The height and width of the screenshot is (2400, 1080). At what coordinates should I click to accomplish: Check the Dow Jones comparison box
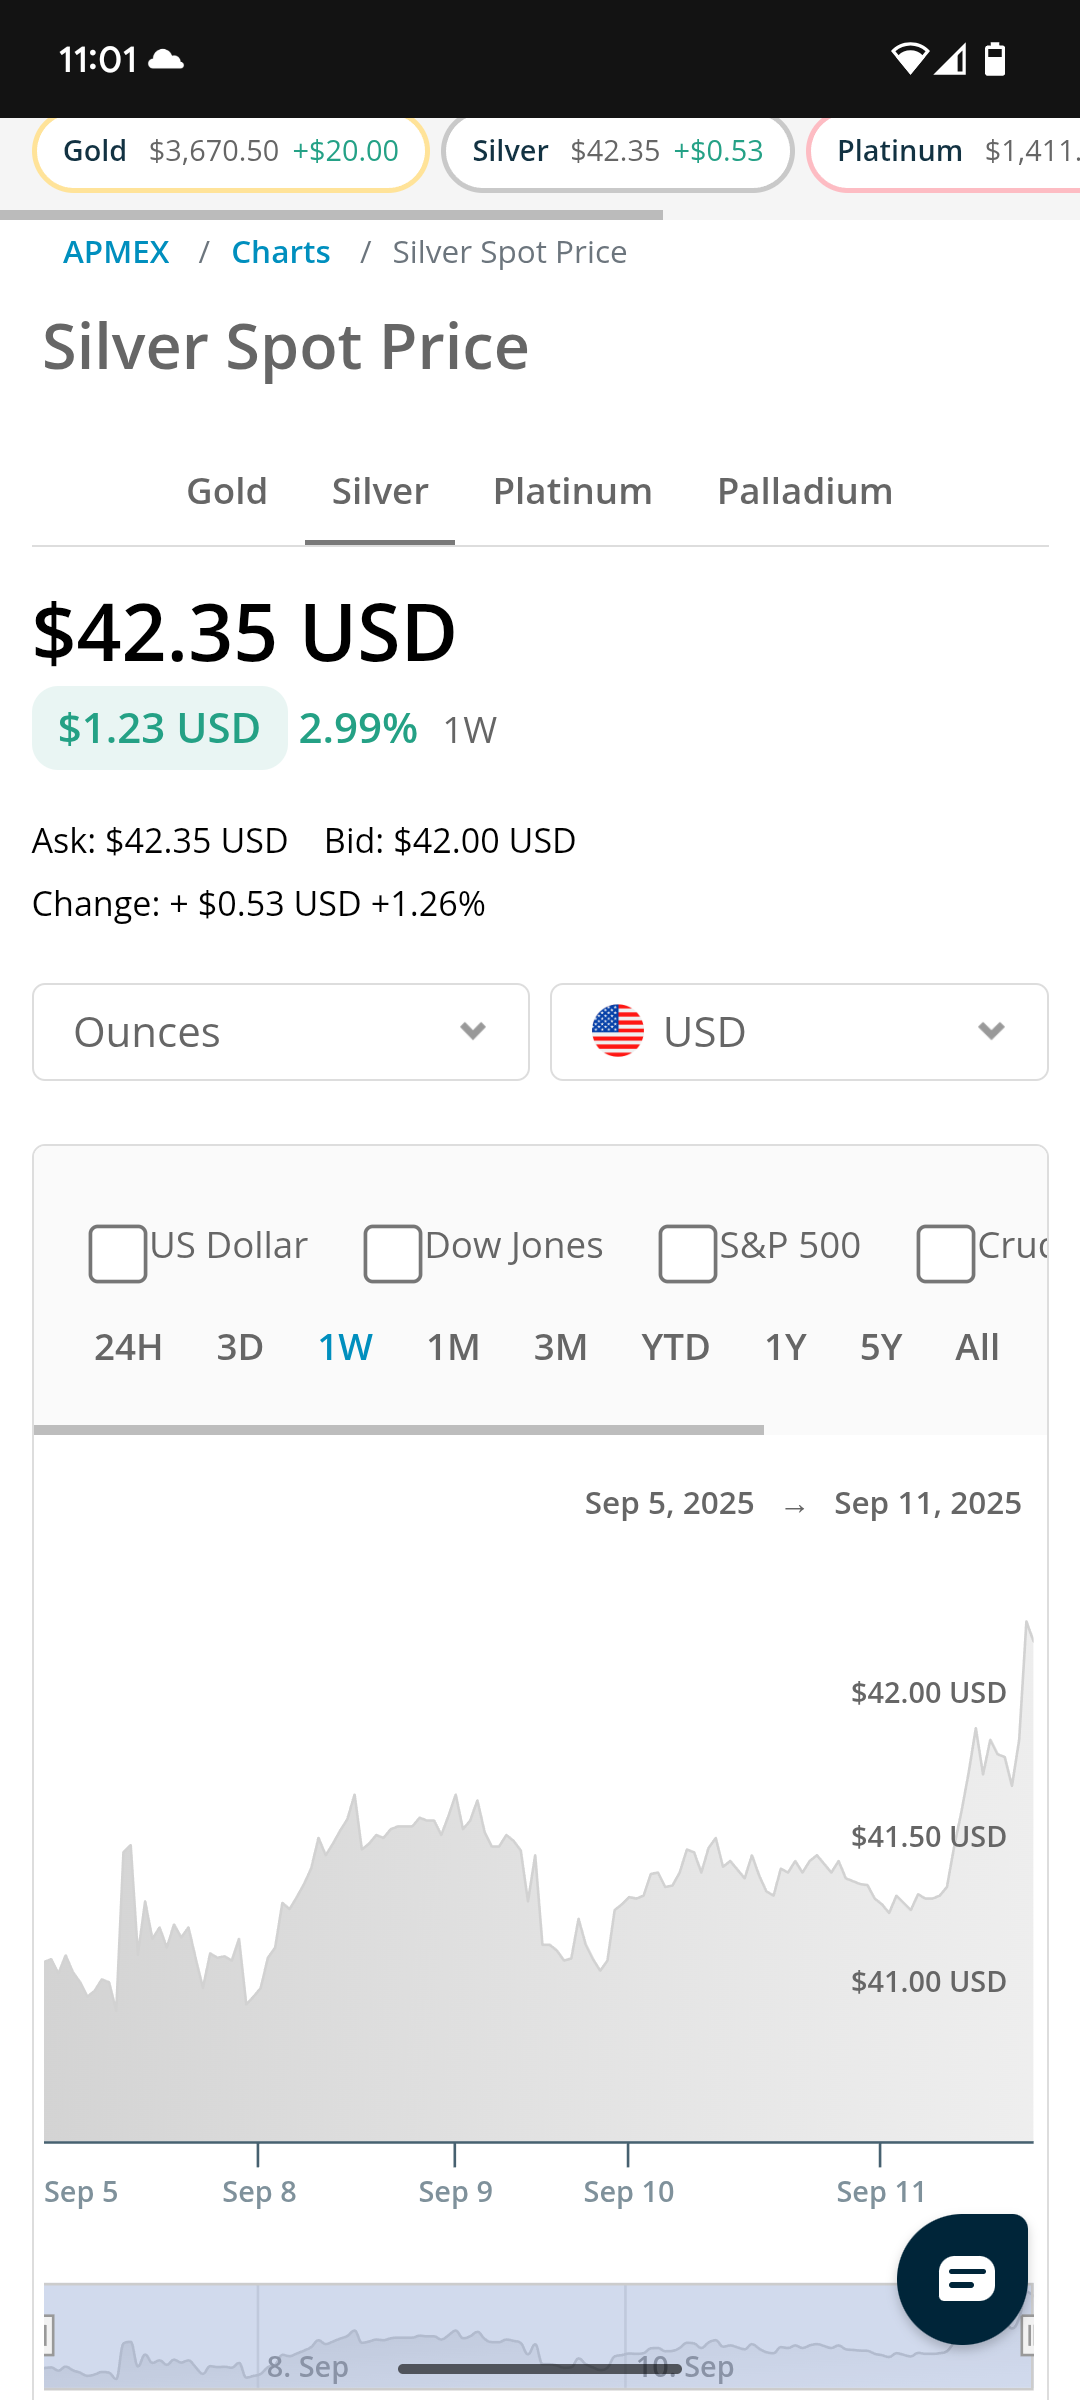coord(393,1252)
